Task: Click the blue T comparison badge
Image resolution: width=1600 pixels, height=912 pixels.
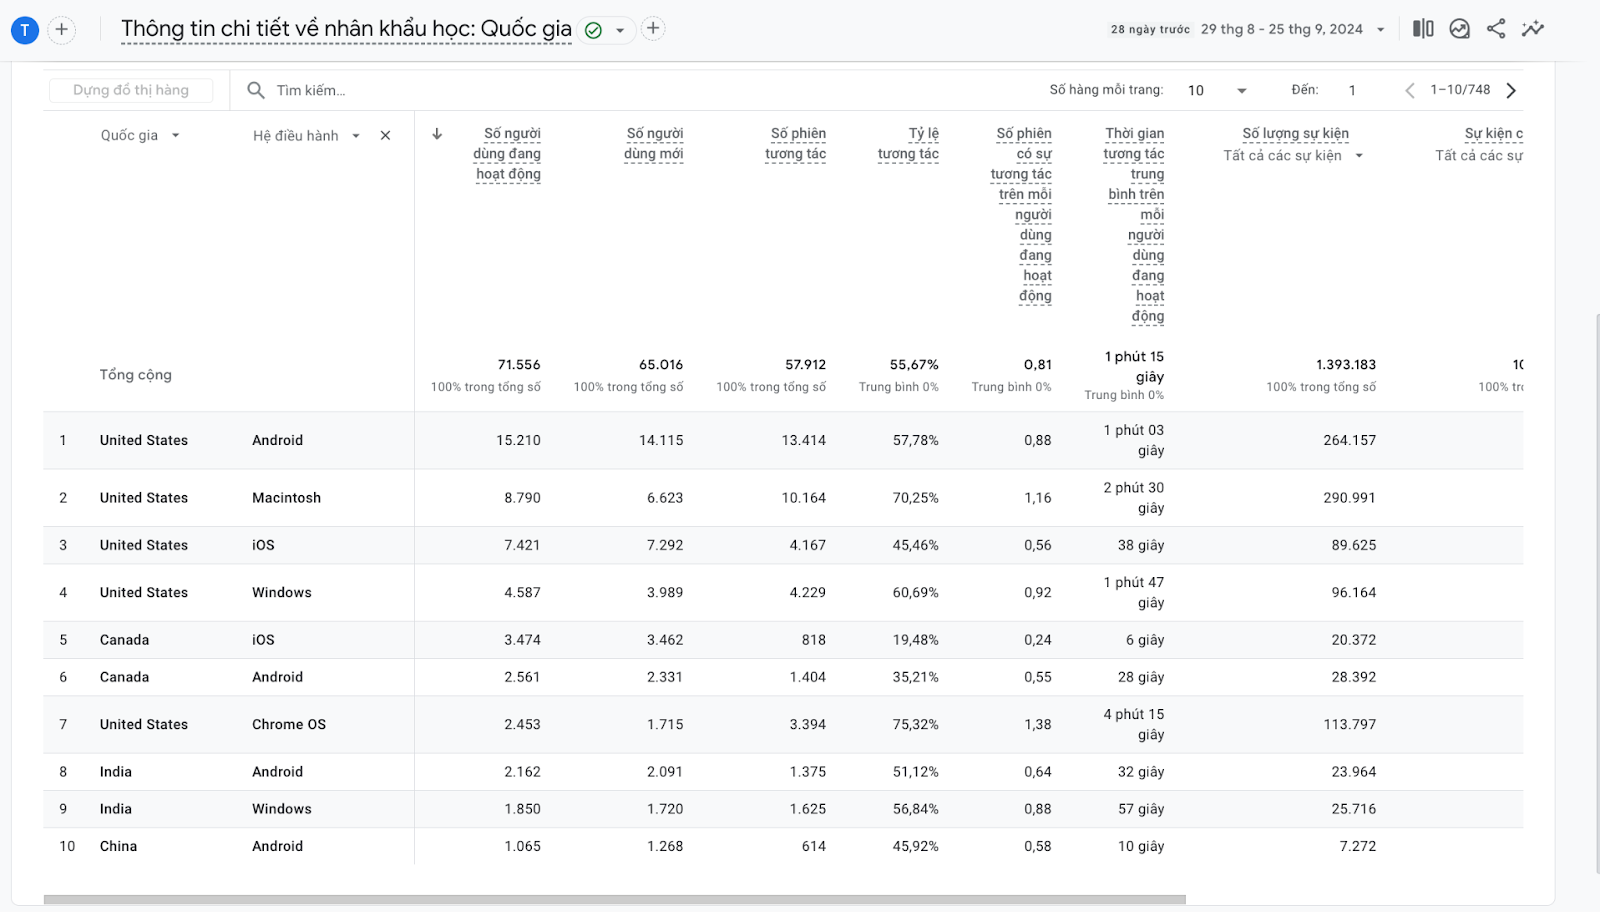Action: click(x=25, y=30)
